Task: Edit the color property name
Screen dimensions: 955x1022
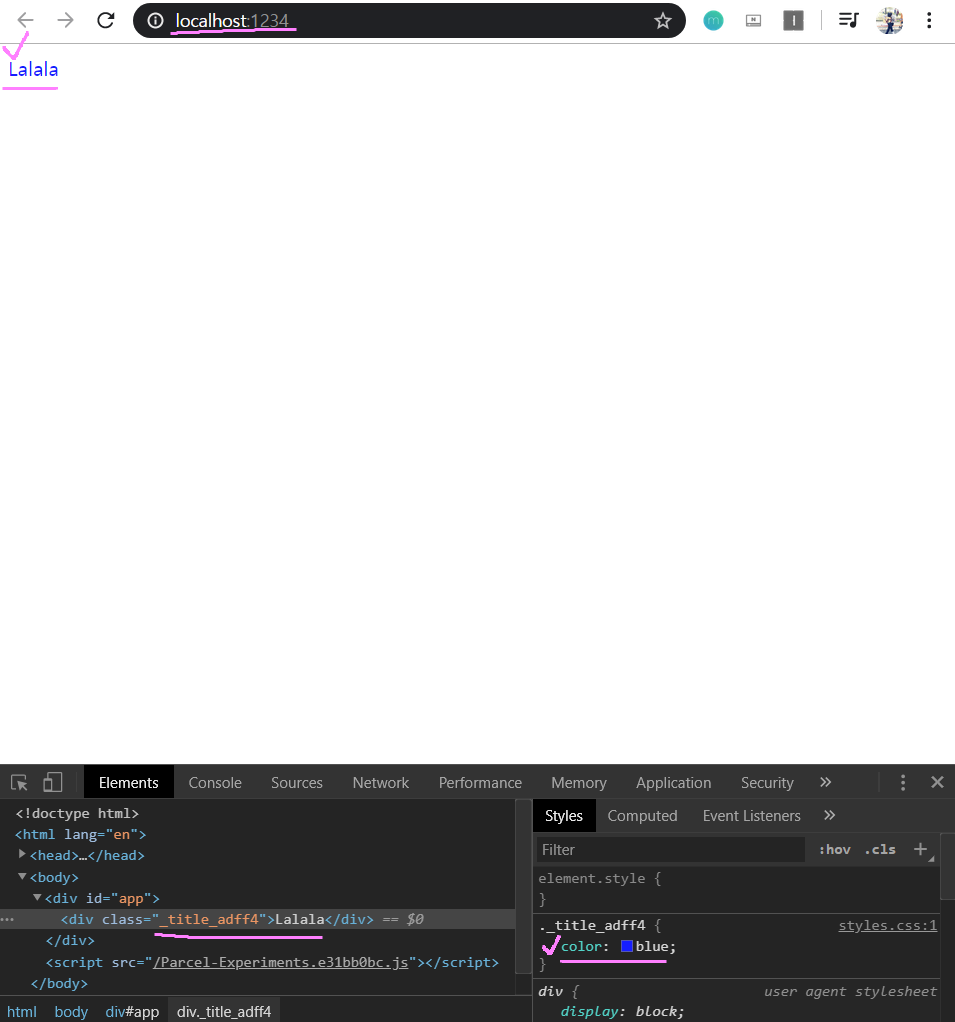Action: [580, 946]
